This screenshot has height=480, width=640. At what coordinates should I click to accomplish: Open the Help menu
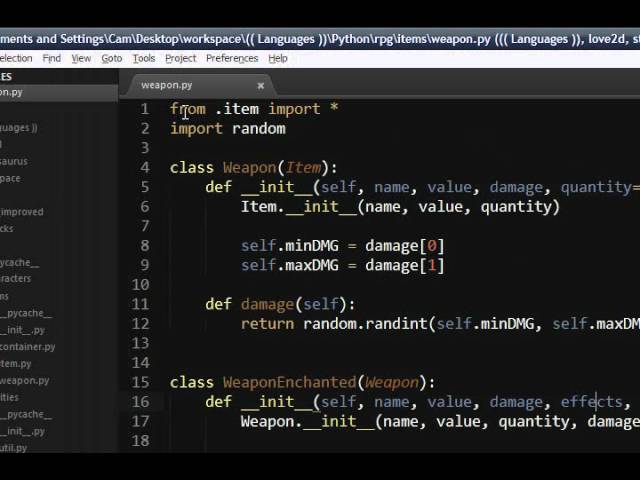coord(278,58)
